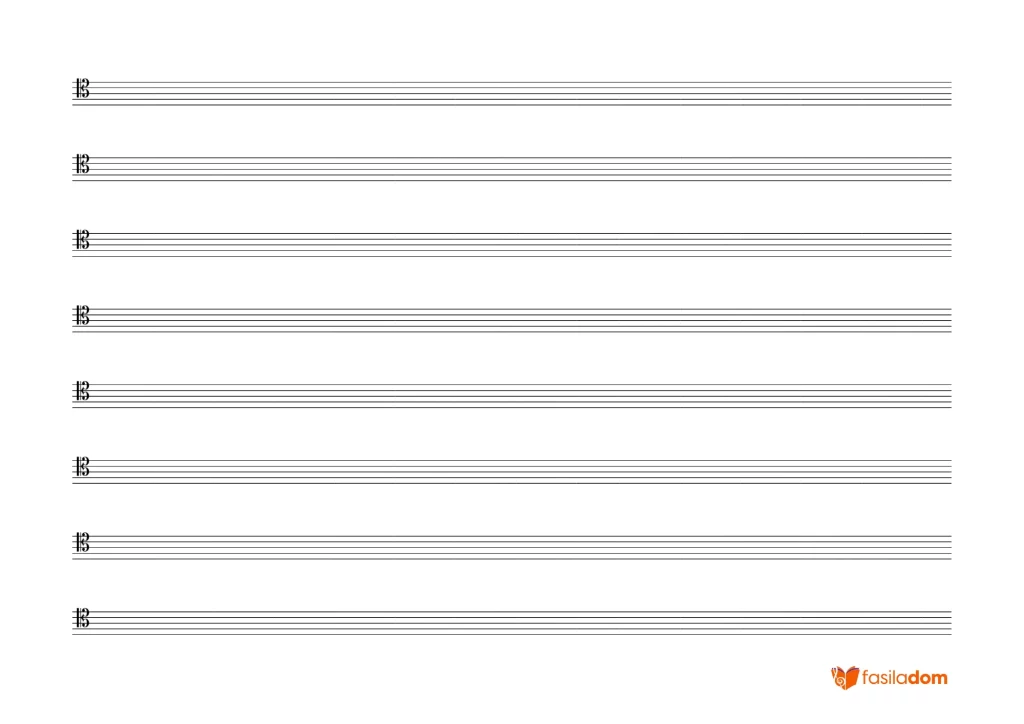The image size is (1024, 724).
Task: Click the fourth staff lines
Action: [512, 321]
